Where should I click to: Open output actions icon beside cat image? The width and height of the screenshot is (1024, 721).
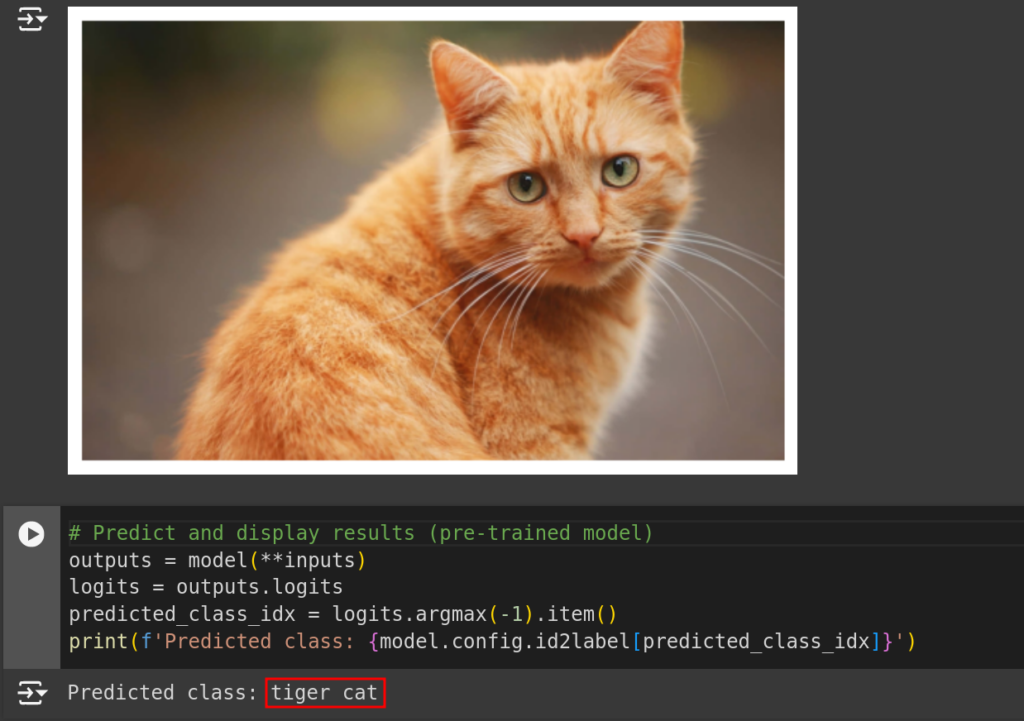pyautogui.click(x=32, y=19)
